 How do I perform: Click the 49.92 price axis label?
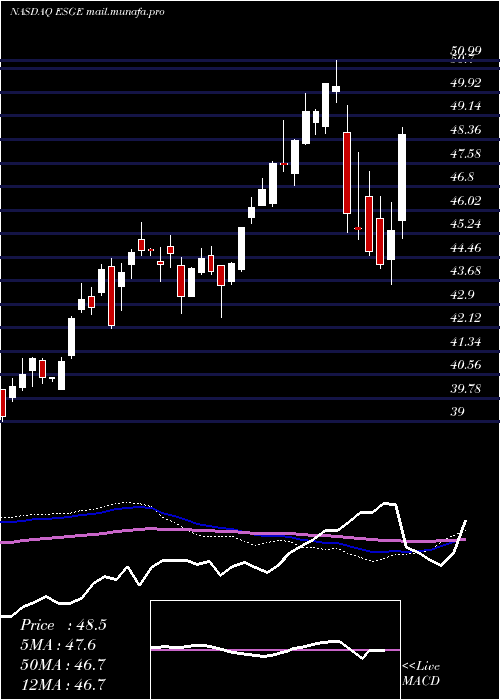coord(466,83)
